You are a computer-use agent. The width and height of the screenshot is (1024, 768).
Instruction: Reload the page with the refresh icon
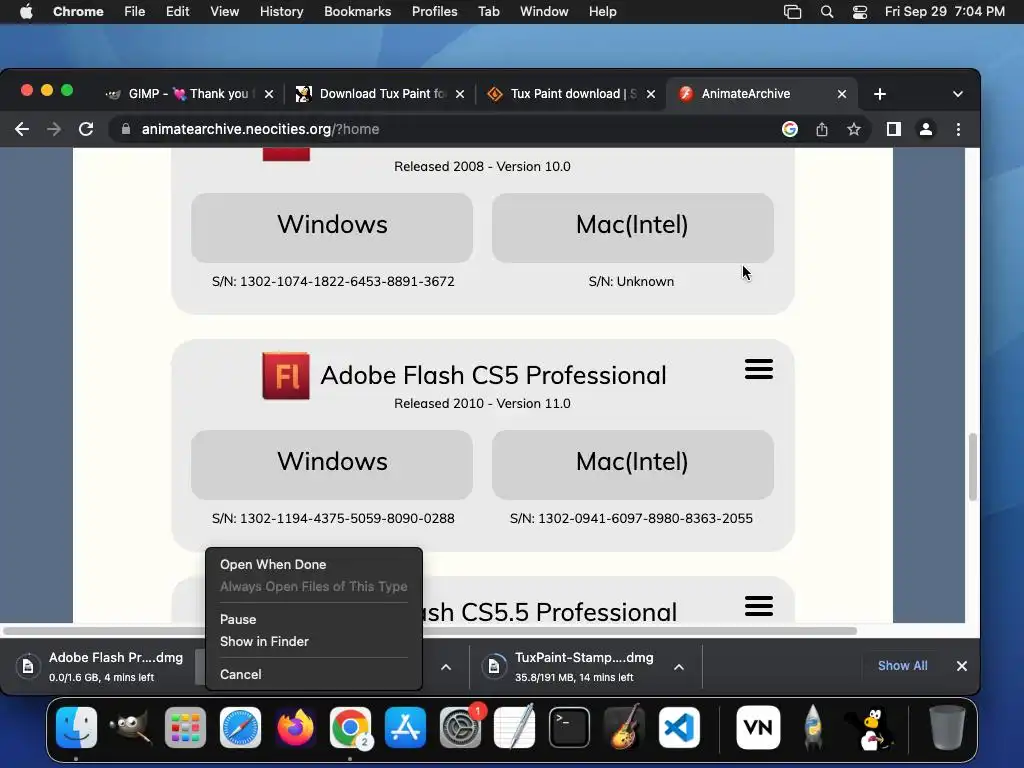(x=86, y=129)
